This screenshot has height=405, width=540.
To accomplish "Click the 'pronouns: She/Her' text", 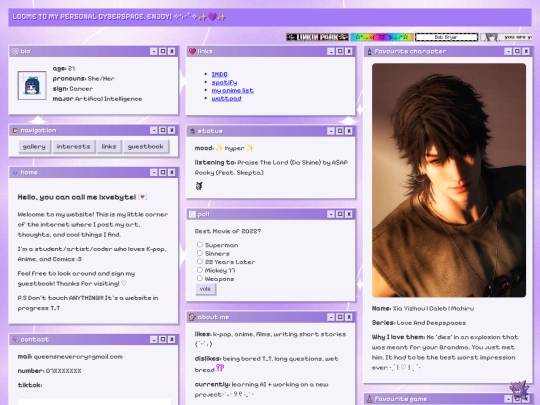I will [x=83, y=79].
